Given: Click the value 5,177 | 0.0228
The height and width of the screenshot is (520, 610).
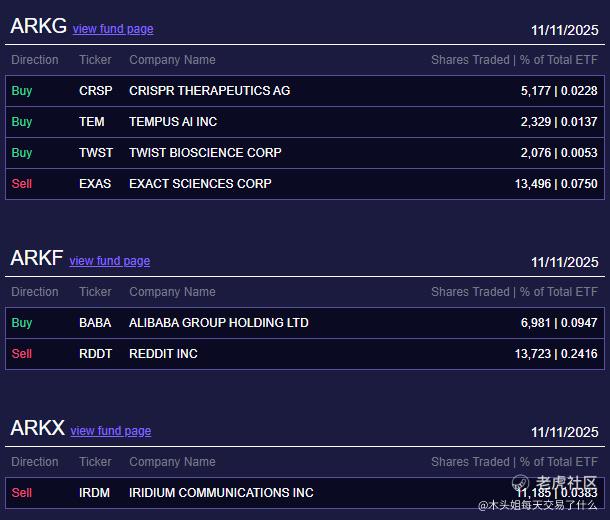Looking at the screenshot, I should coord(559,91).
